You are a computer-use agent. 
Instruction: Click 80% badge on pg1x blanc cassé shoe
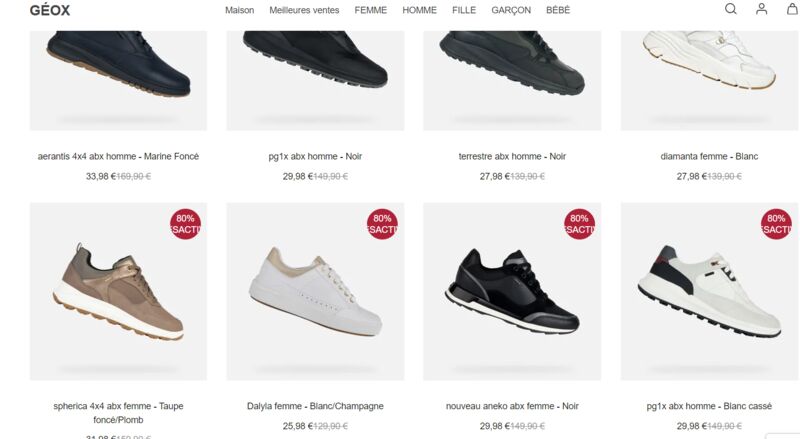[x=776, y=224]
